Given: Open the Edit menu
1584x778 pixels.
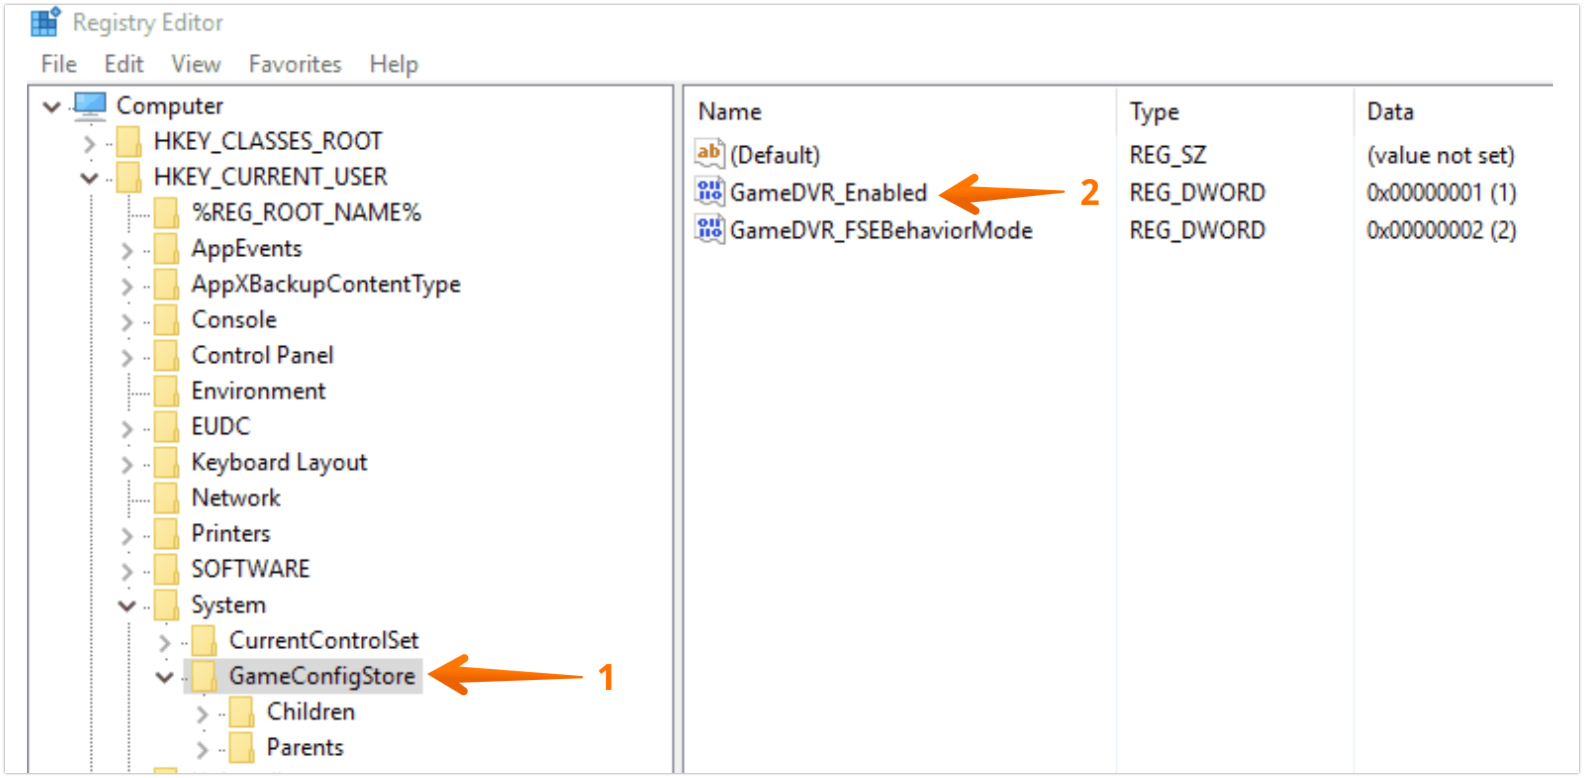Looking at the screenshot, I should (x=124, y=64).
